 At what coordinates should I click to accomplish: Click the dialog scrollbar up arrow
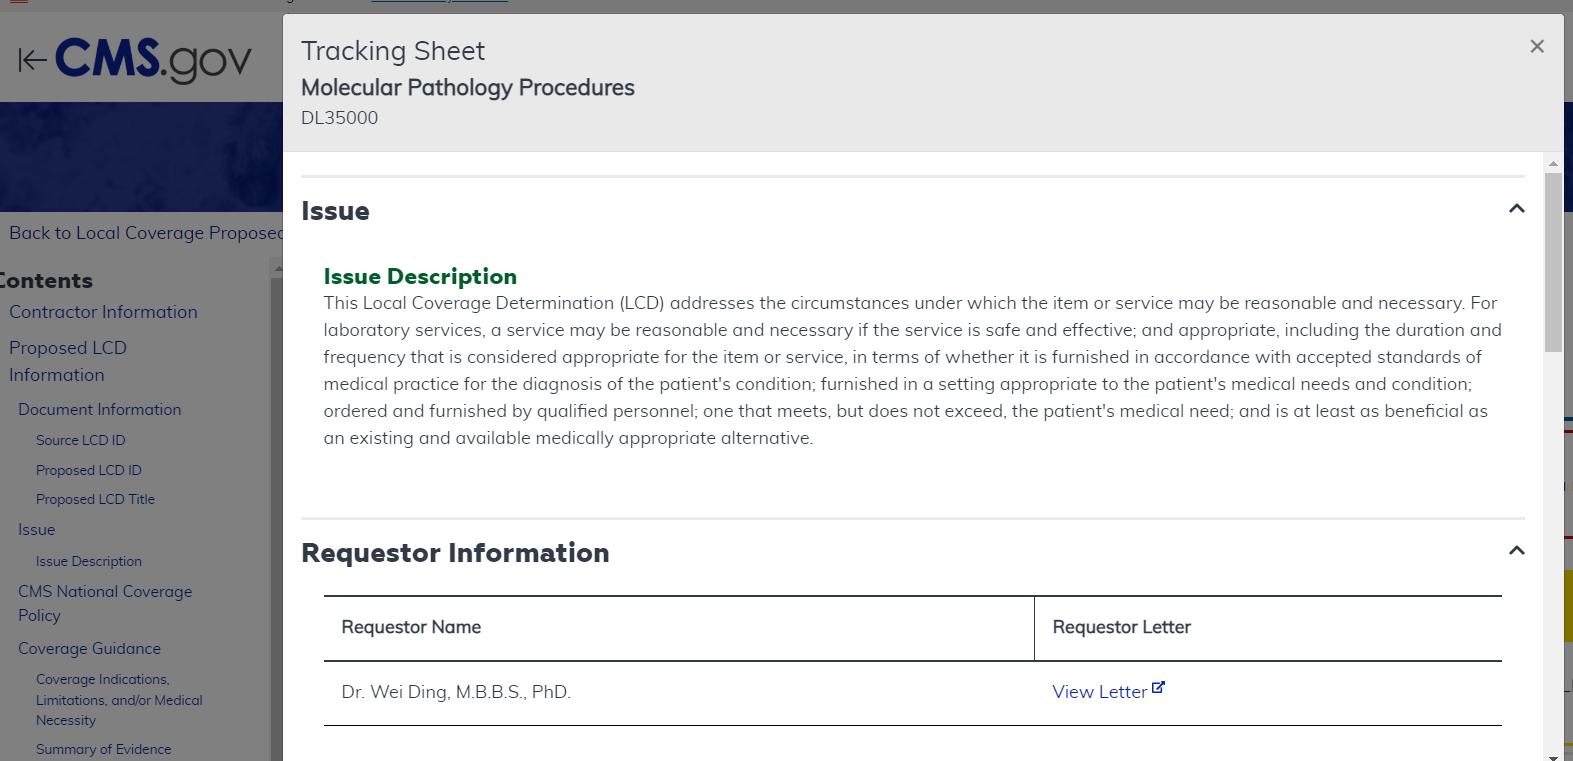tap(1553, 162)
